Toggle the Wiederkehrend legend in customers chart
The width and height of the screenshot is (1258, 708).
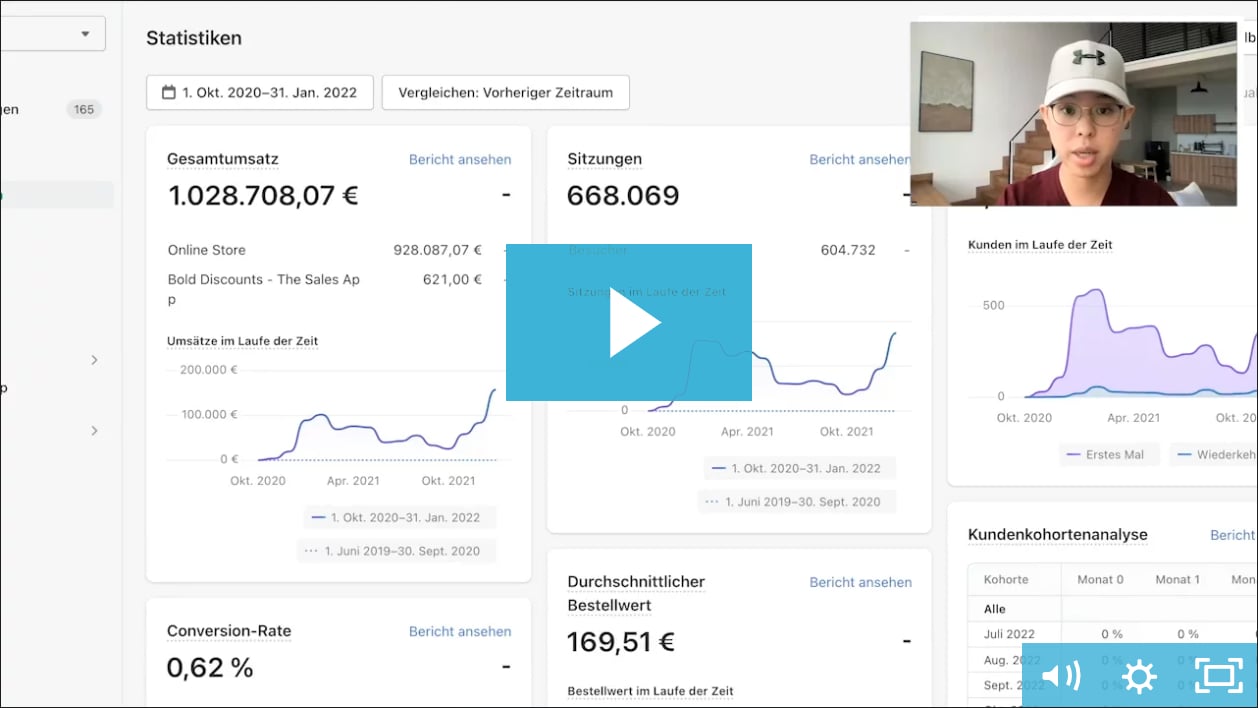pos(1214,454)
